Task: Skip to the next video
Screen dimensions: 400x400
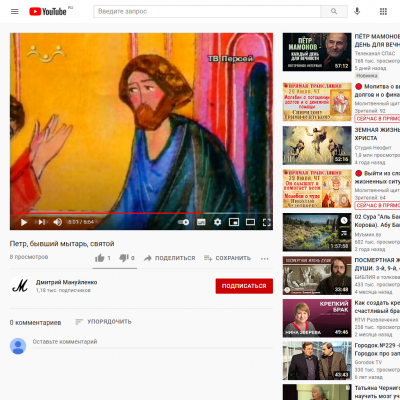Action: [42, 222]
